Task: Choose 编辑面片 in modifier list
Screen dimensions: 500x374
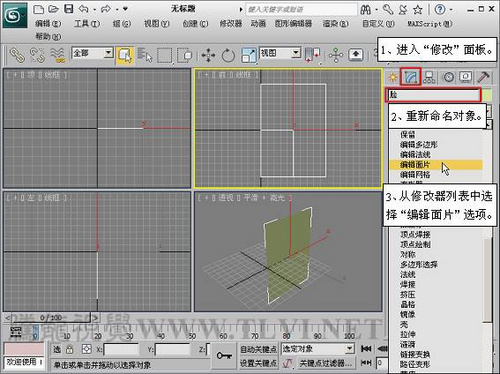Action: pos(436,165)
